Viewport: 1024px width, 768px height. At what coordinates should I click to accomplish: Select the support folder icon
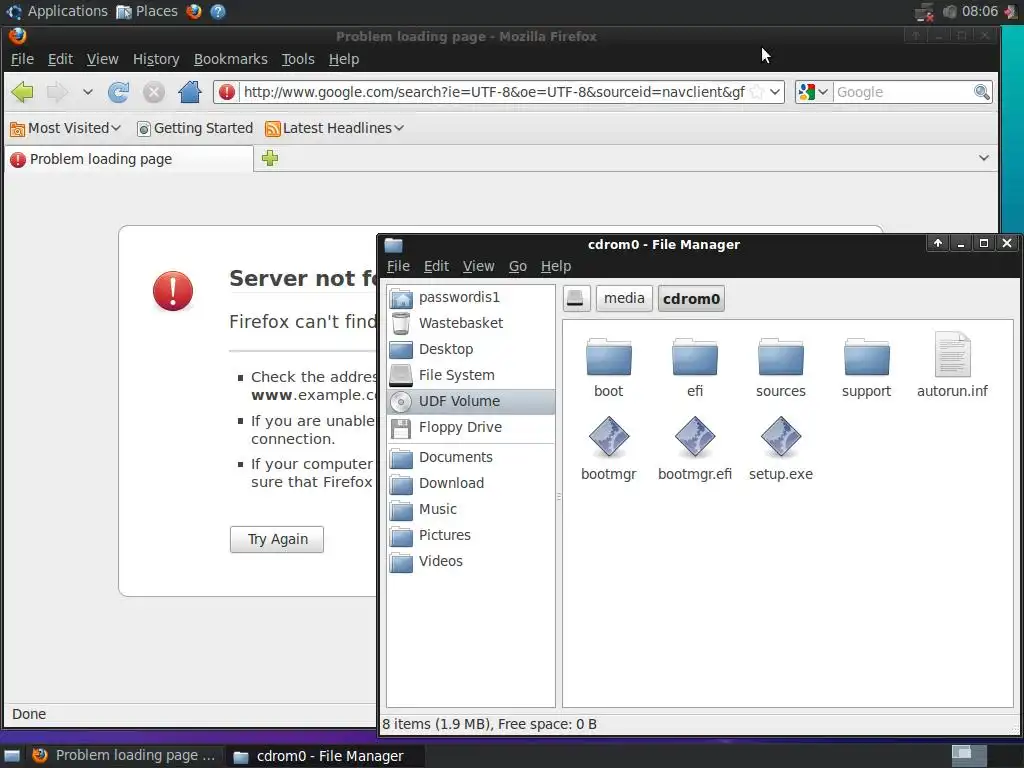867,357
